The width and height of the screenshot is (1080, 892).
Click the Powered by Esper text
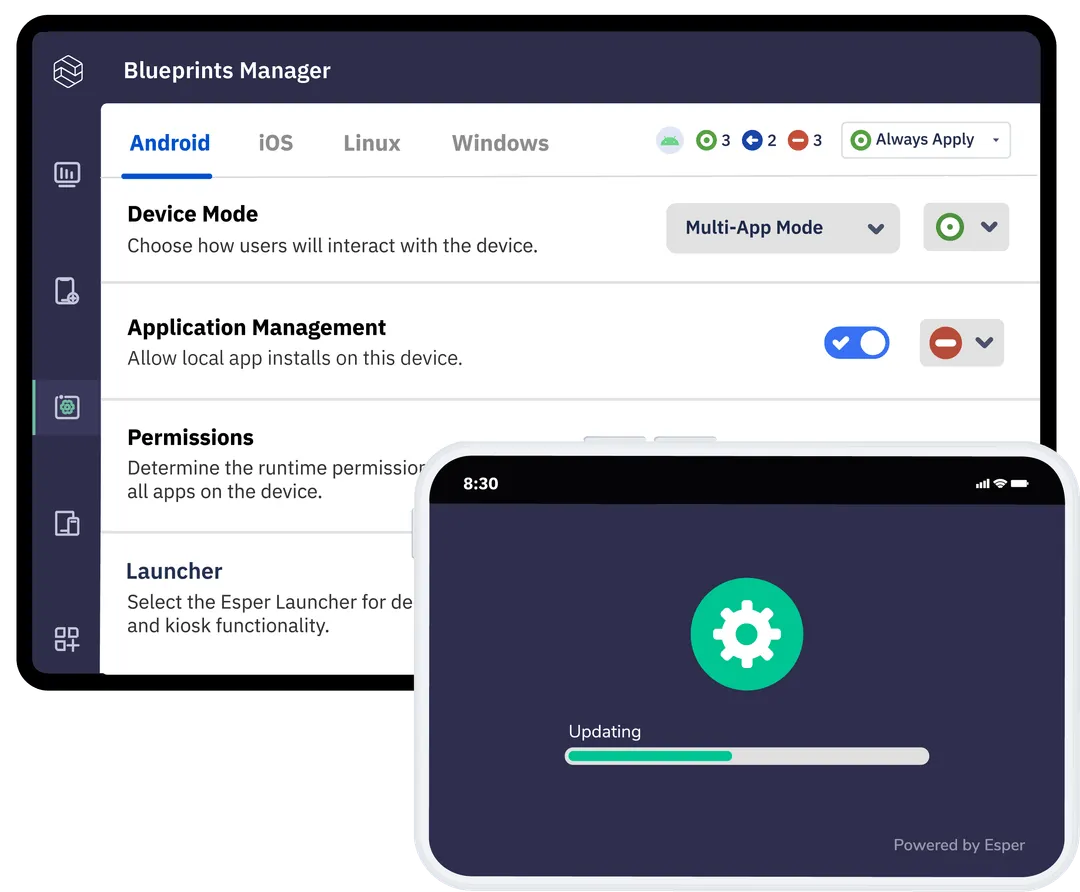click(959, 845)
